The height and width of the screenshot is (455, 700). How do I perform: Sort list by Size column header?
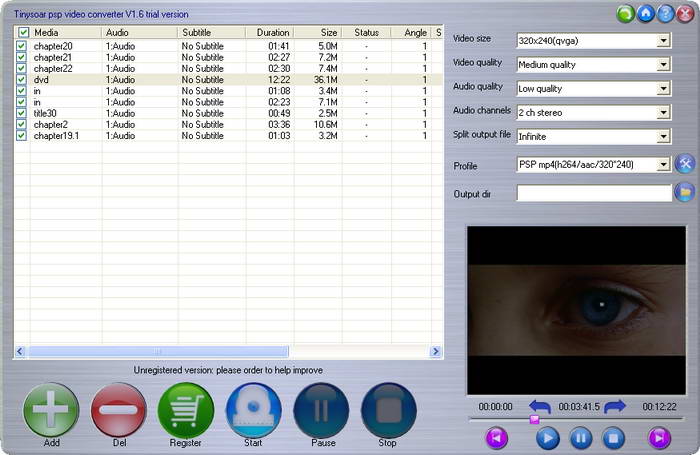(318, 32)
